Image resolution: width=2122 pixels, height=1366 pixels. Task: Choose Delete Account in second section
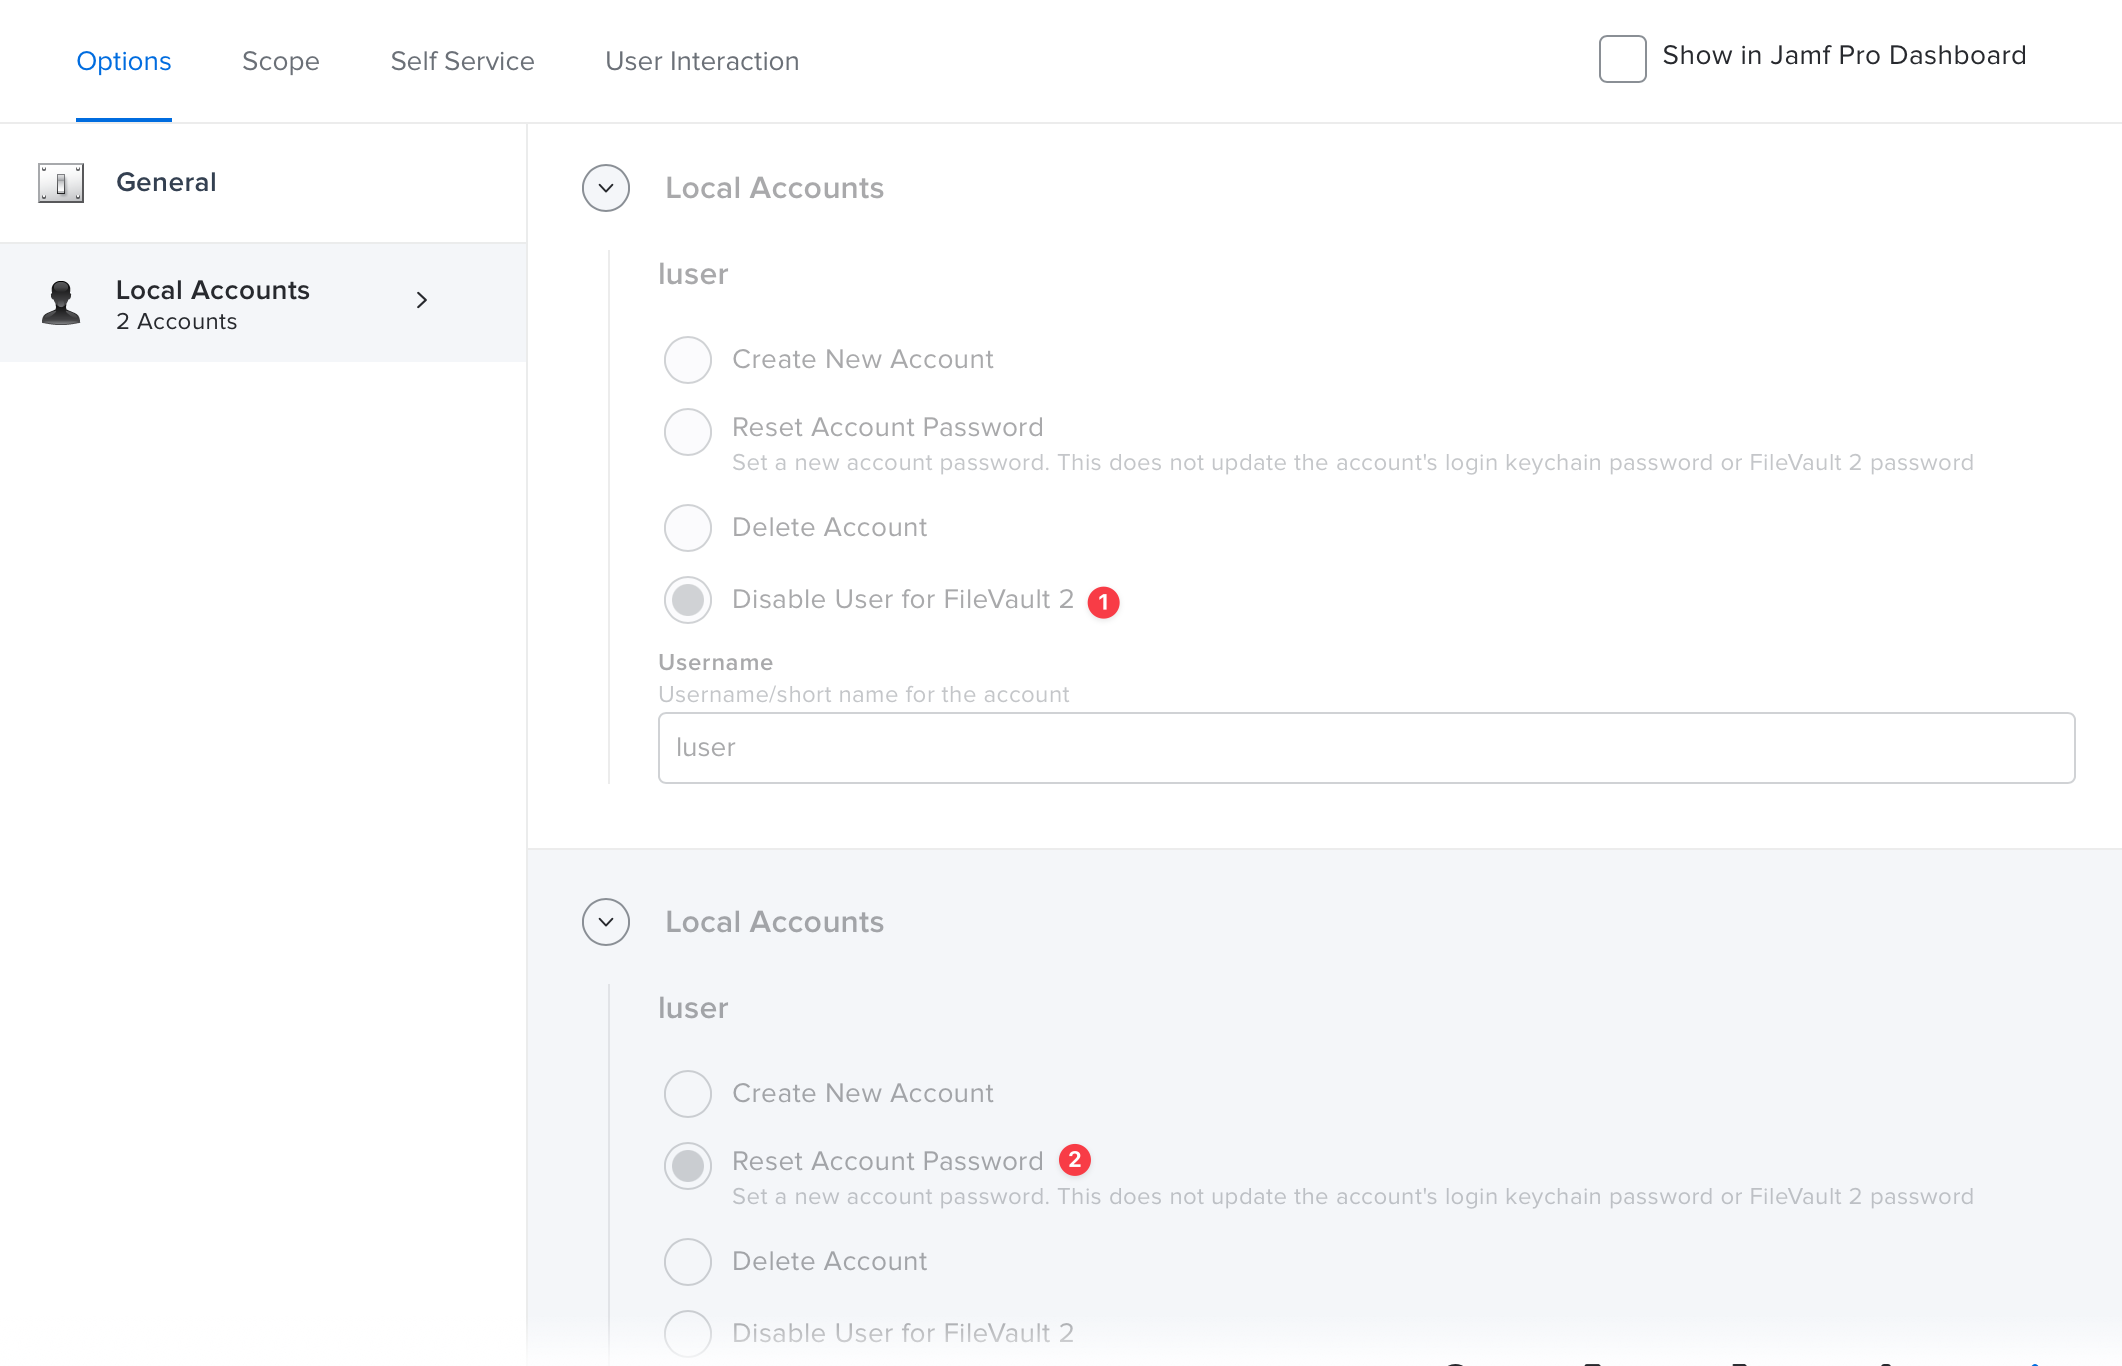tap(688, 1262)
